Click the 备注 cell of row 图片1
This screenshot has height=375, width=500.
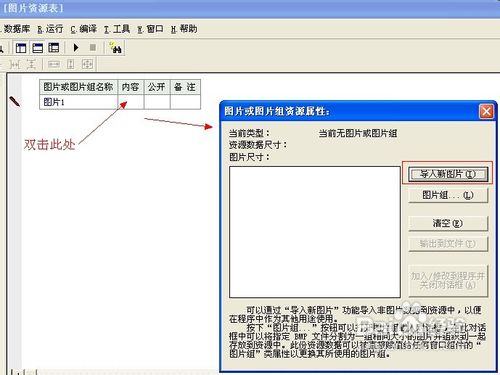click(x=185, y=102)
